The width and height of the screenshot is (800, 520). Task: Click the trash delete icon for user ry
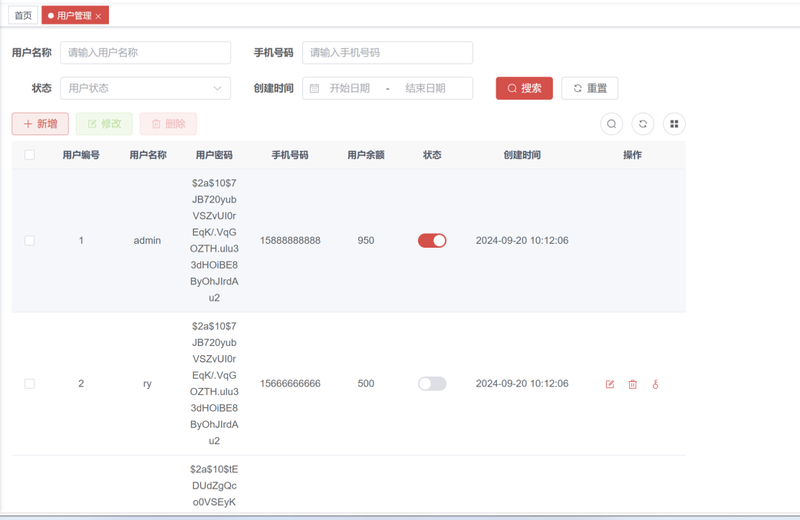click(632, 384)
